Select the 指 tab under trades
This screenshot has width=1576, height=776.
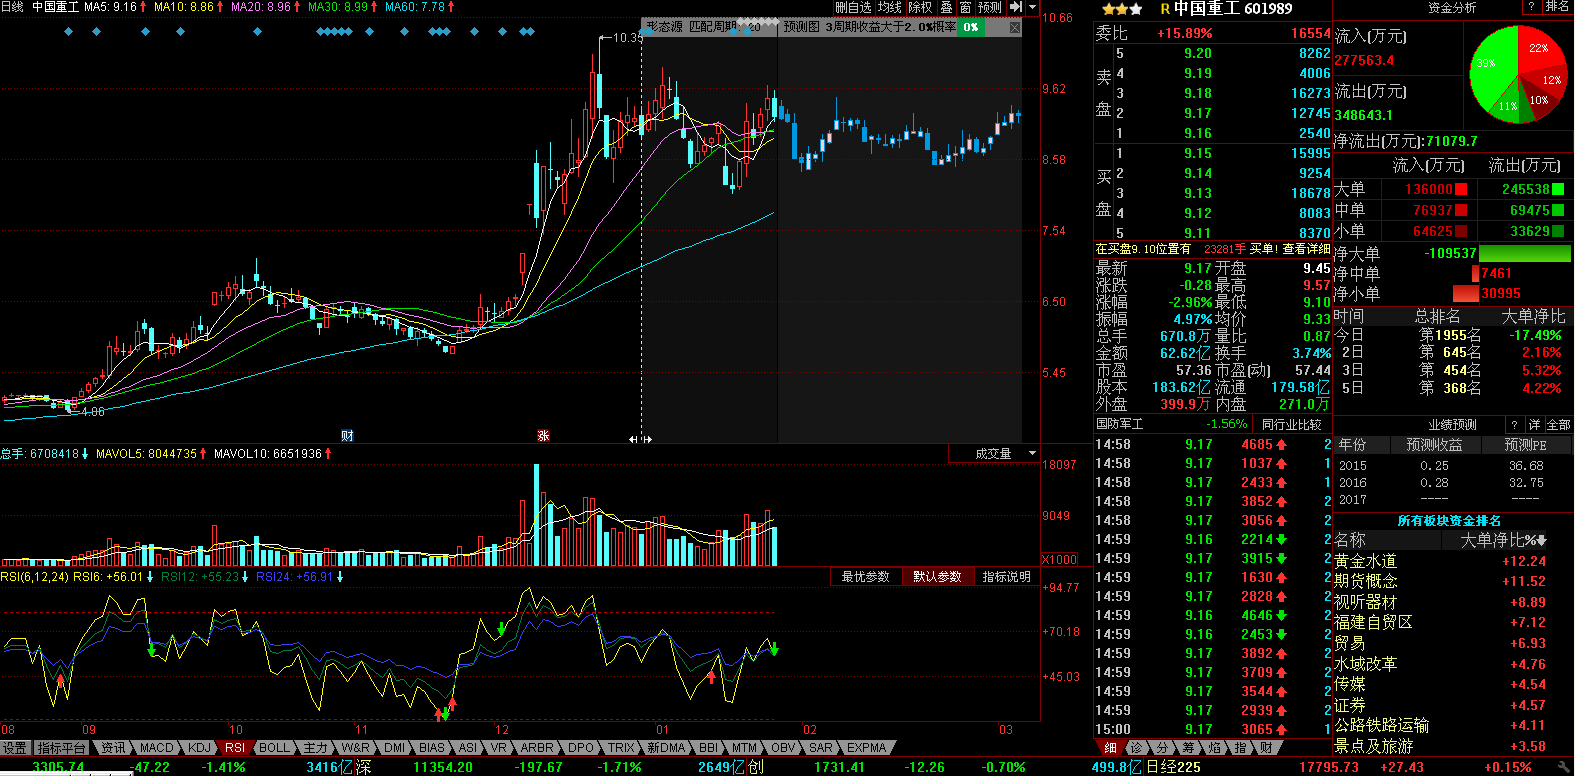tap(1240, 748)
